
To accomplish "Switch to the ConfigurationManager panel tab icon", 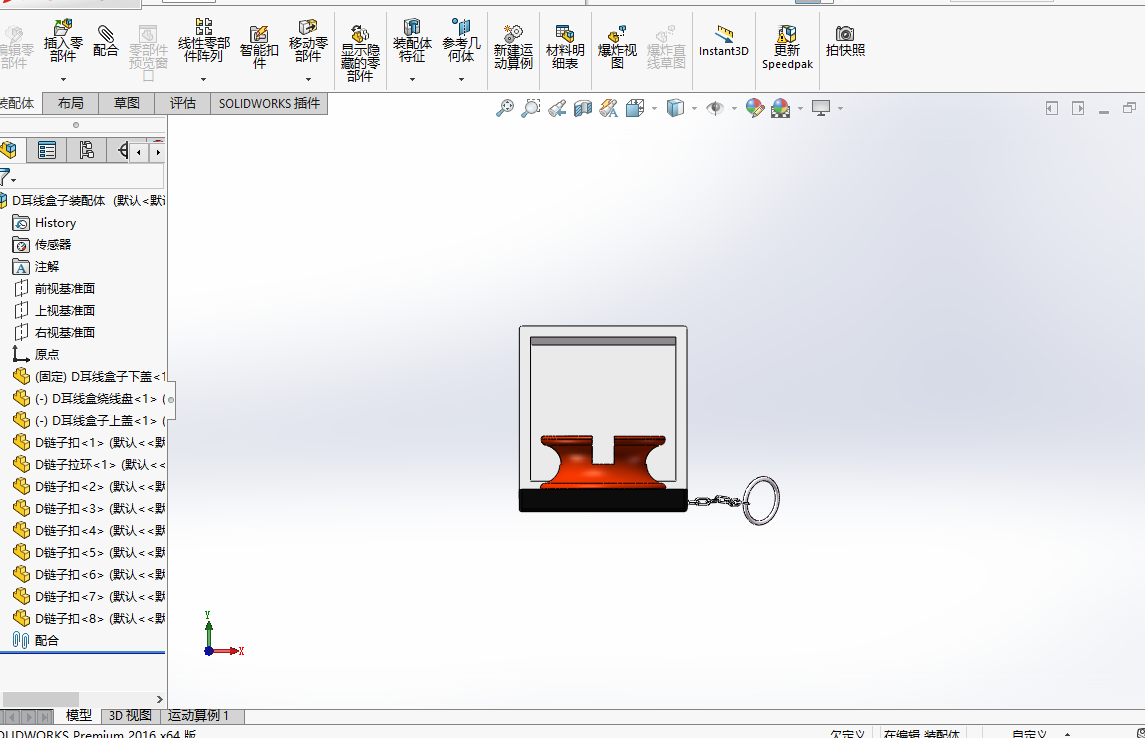I will [x=86, y=150].
